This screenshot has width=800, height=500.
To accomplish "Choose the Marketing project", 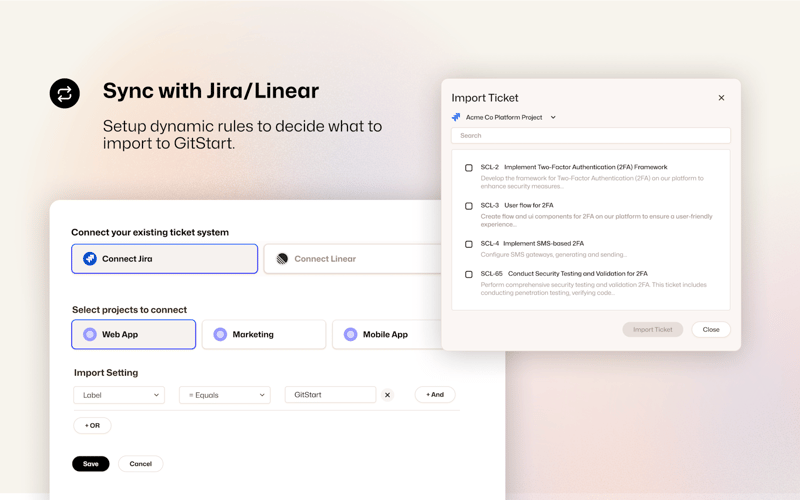I will [264, 334].
